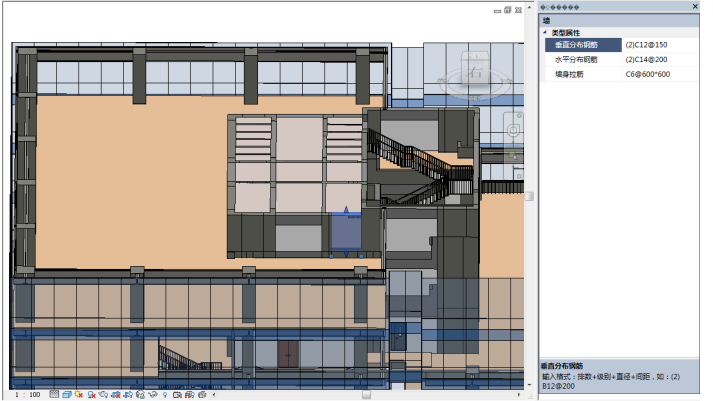Open the Temporary Hide/Isolate glasses icon
Image resolution: width=713 pixels, height=401 pixels.
(x=152, y=394)
